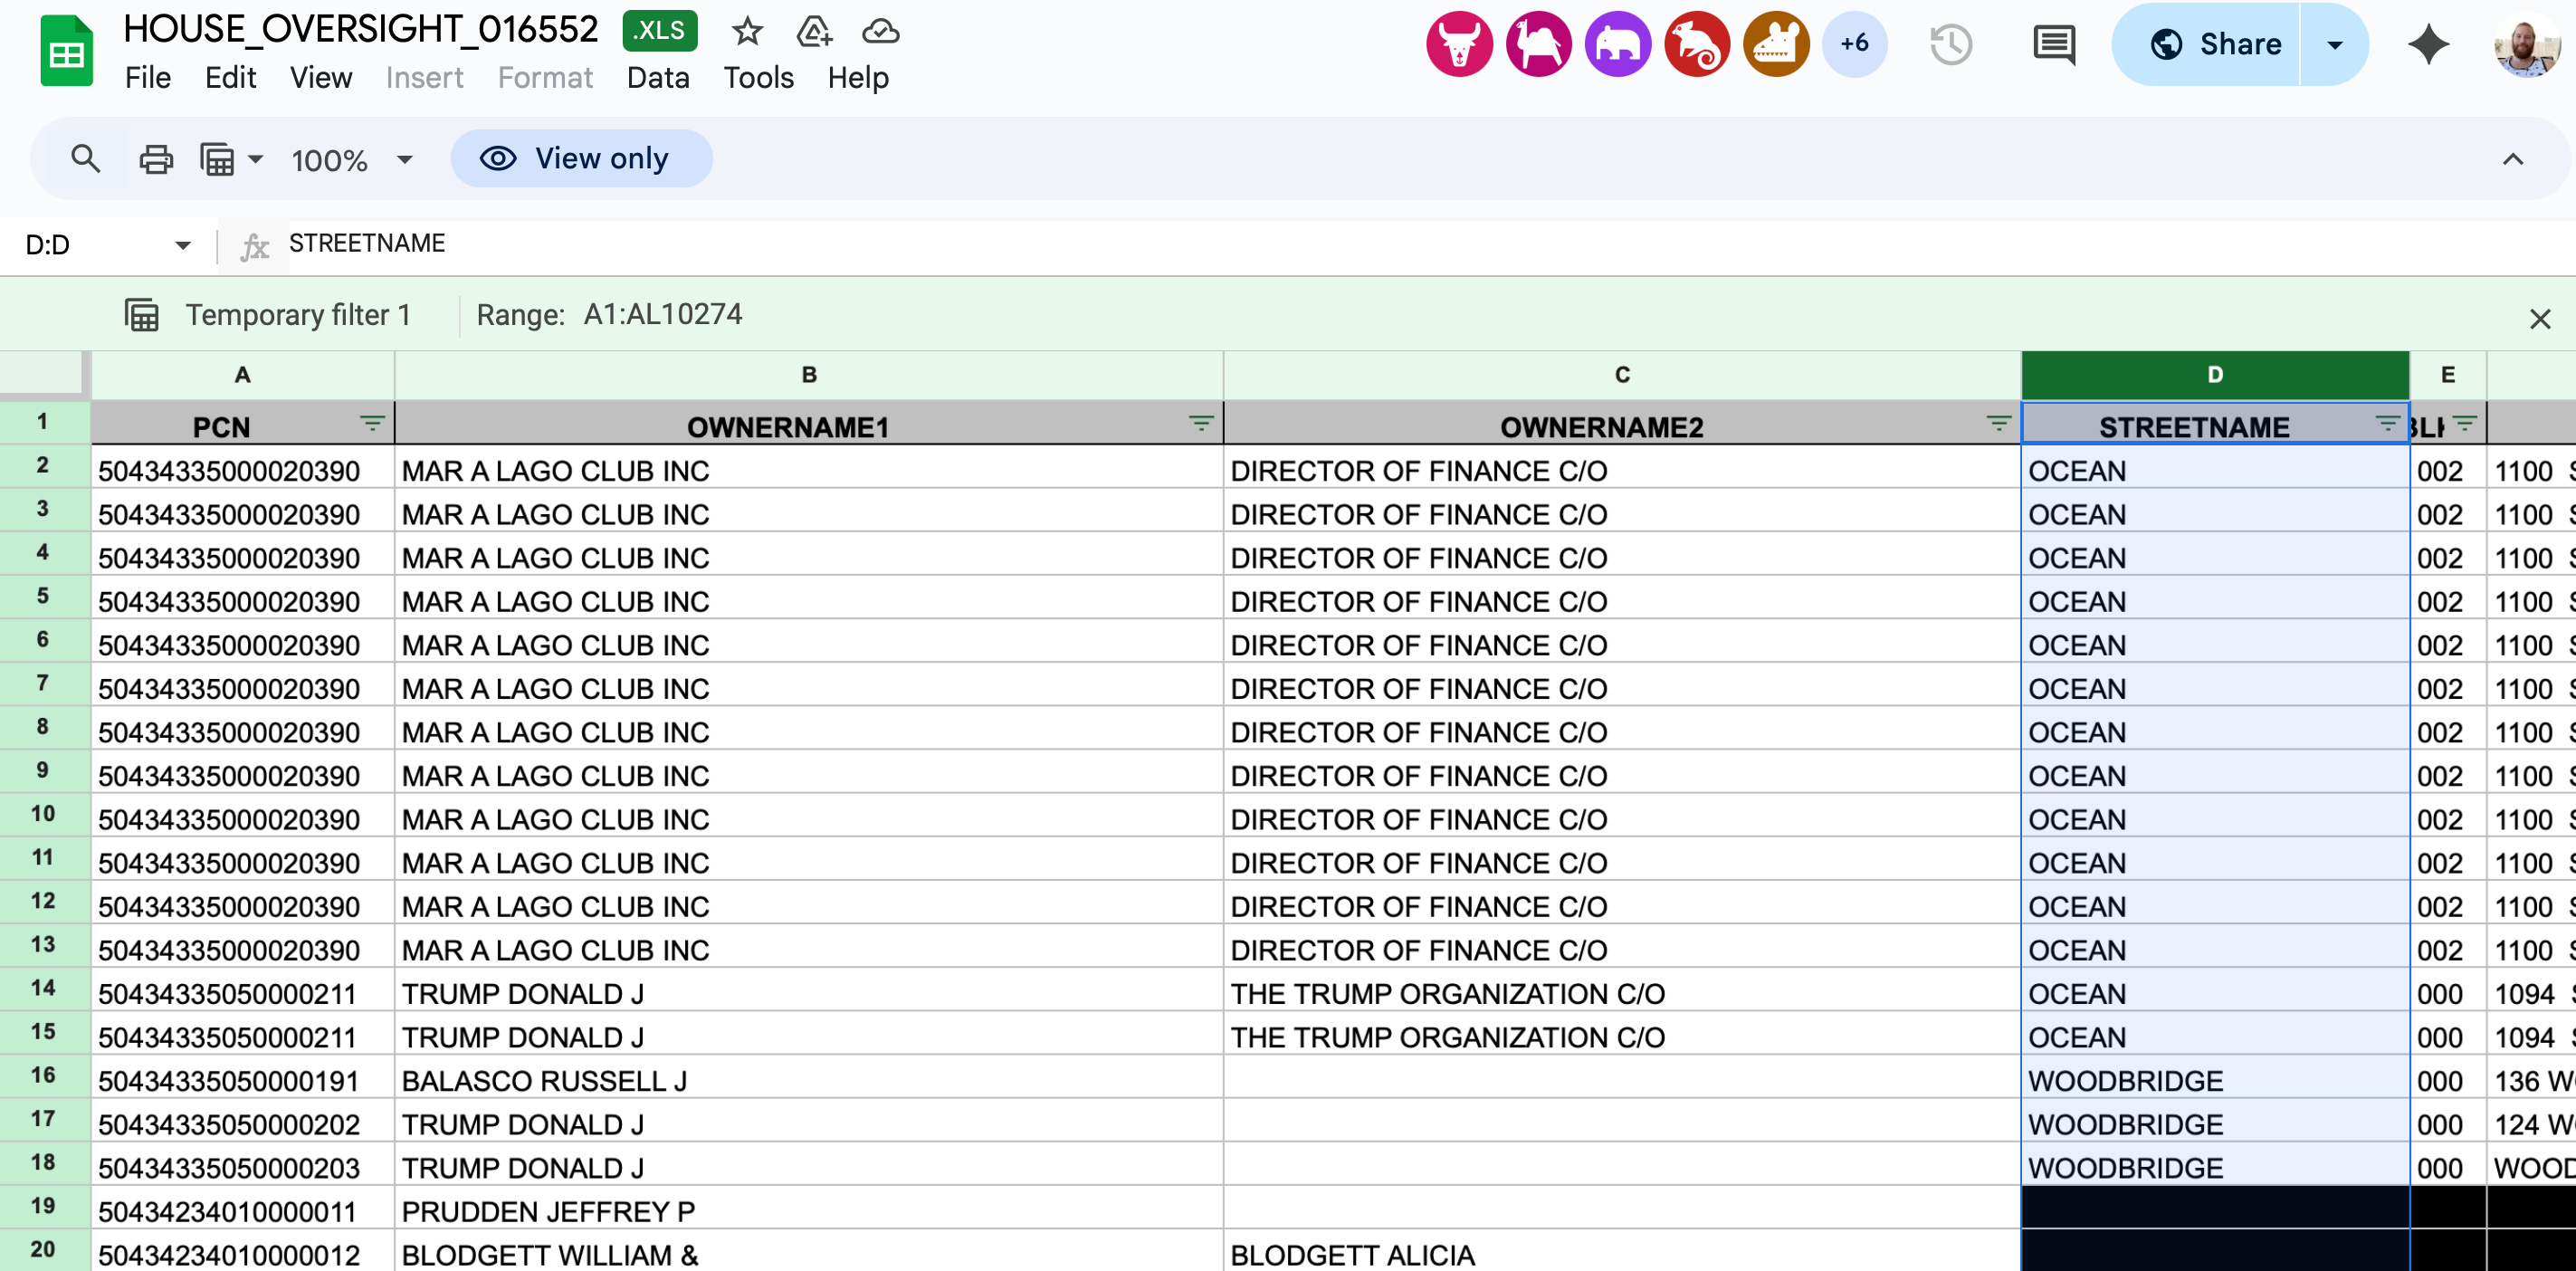Open the comments panel icon
The width and height of the screenshot is (2576, 1271).
2054,45
